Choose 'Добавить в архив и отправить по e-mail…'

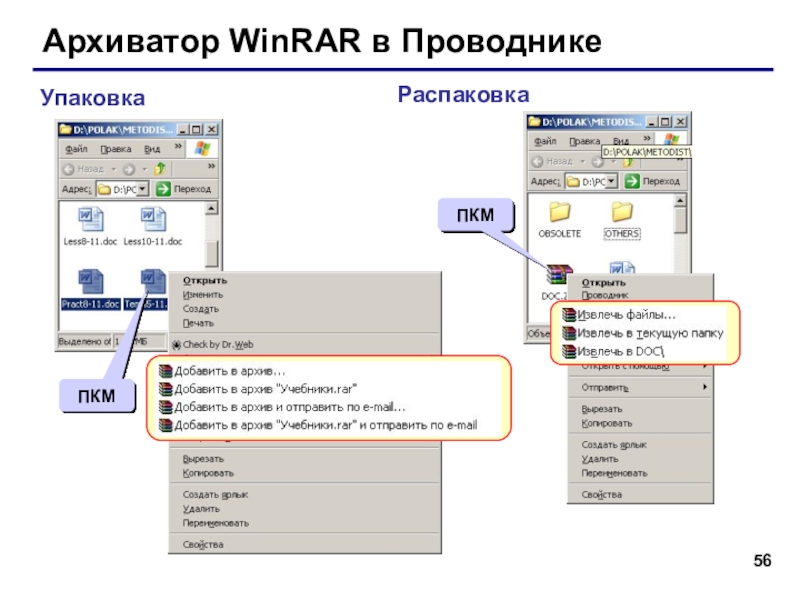click(x=282, y=407)
